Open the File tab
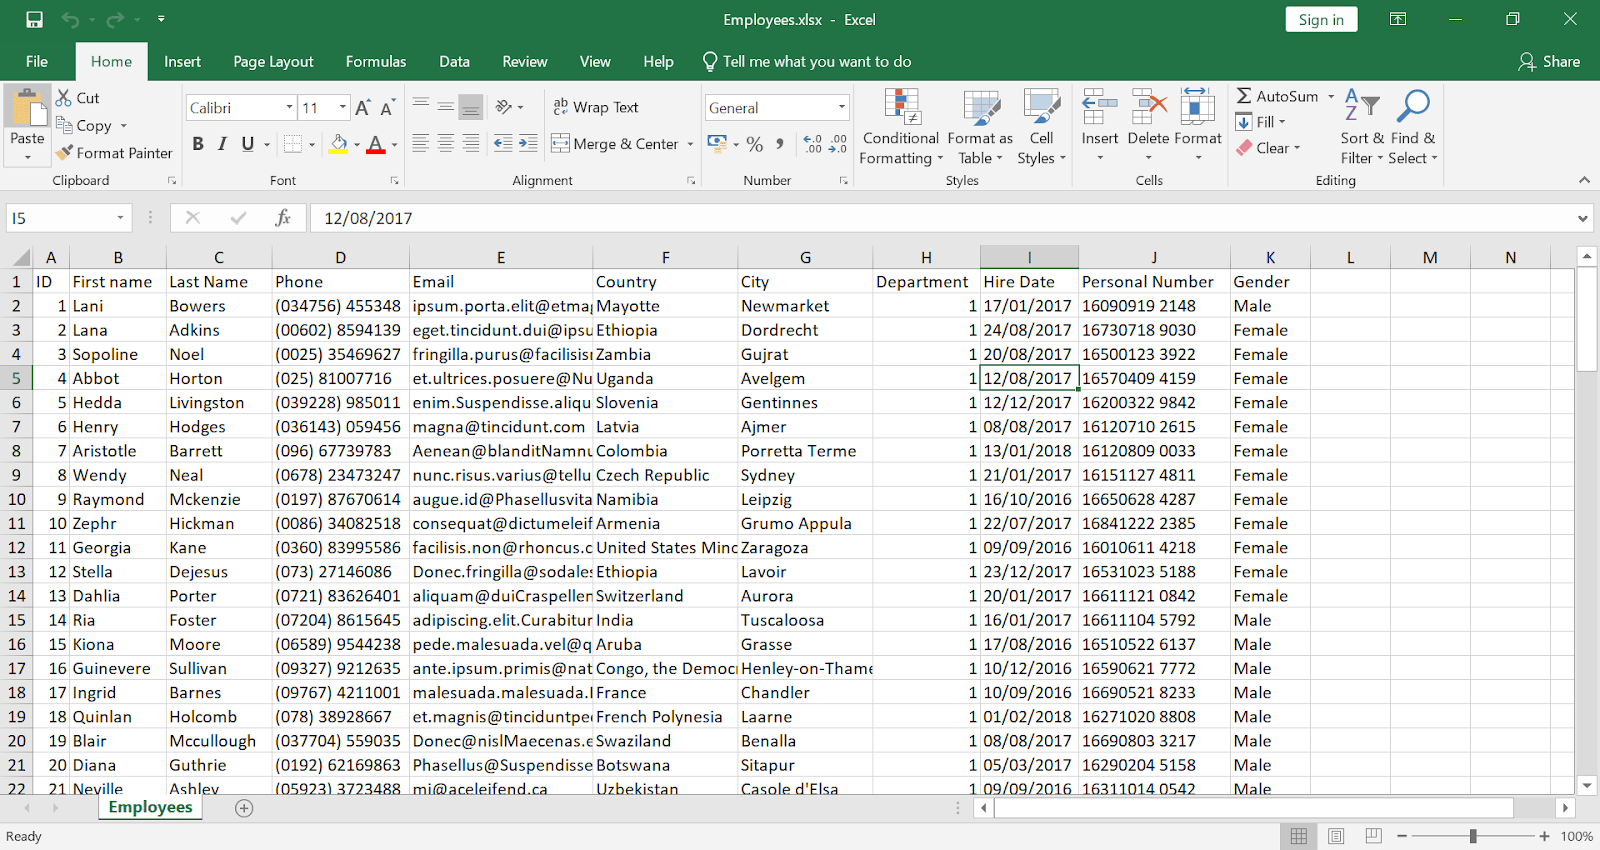1600x850 pixels. tap(37, 61)
